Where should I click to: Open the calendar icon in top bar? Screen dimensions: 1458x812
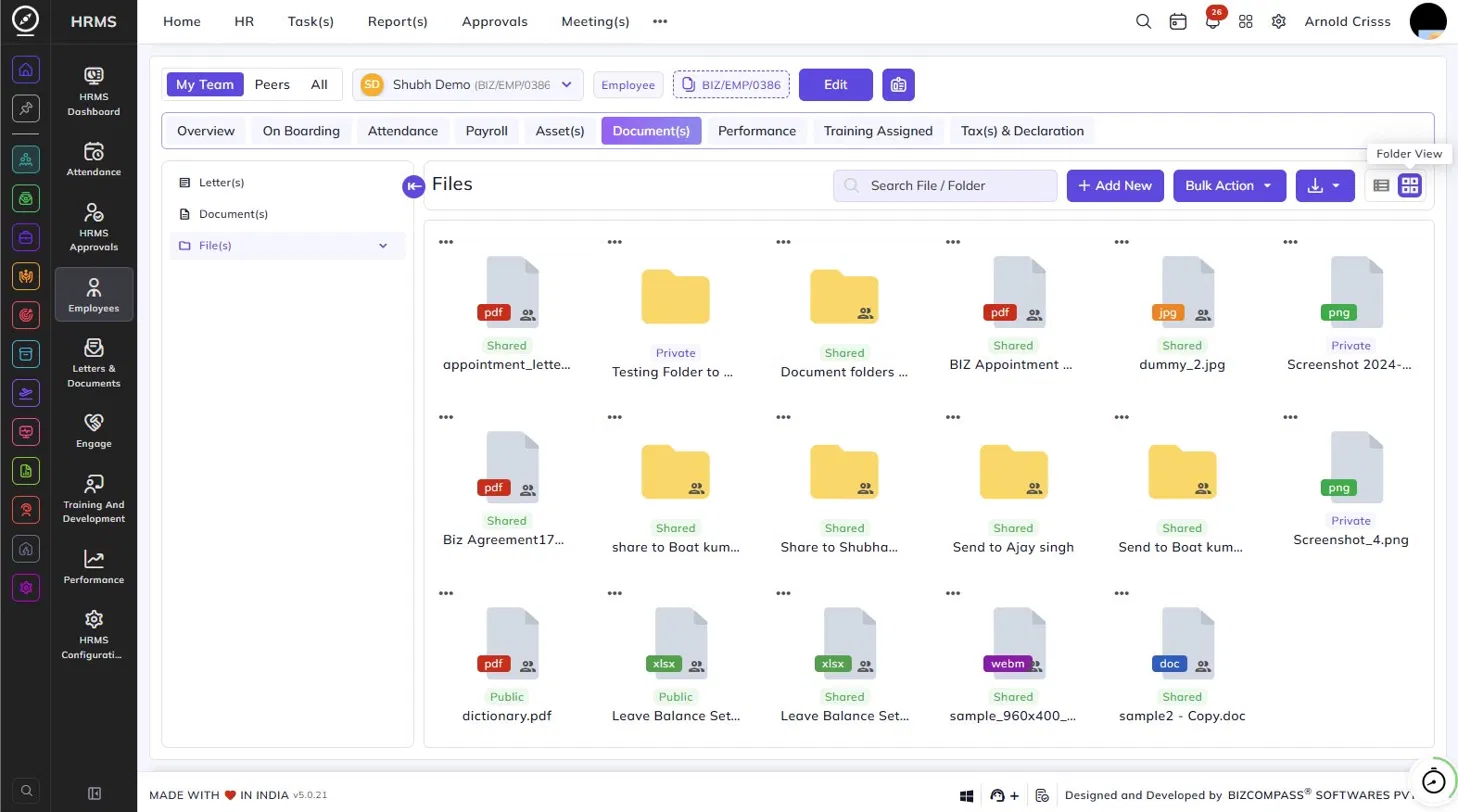1178,21
